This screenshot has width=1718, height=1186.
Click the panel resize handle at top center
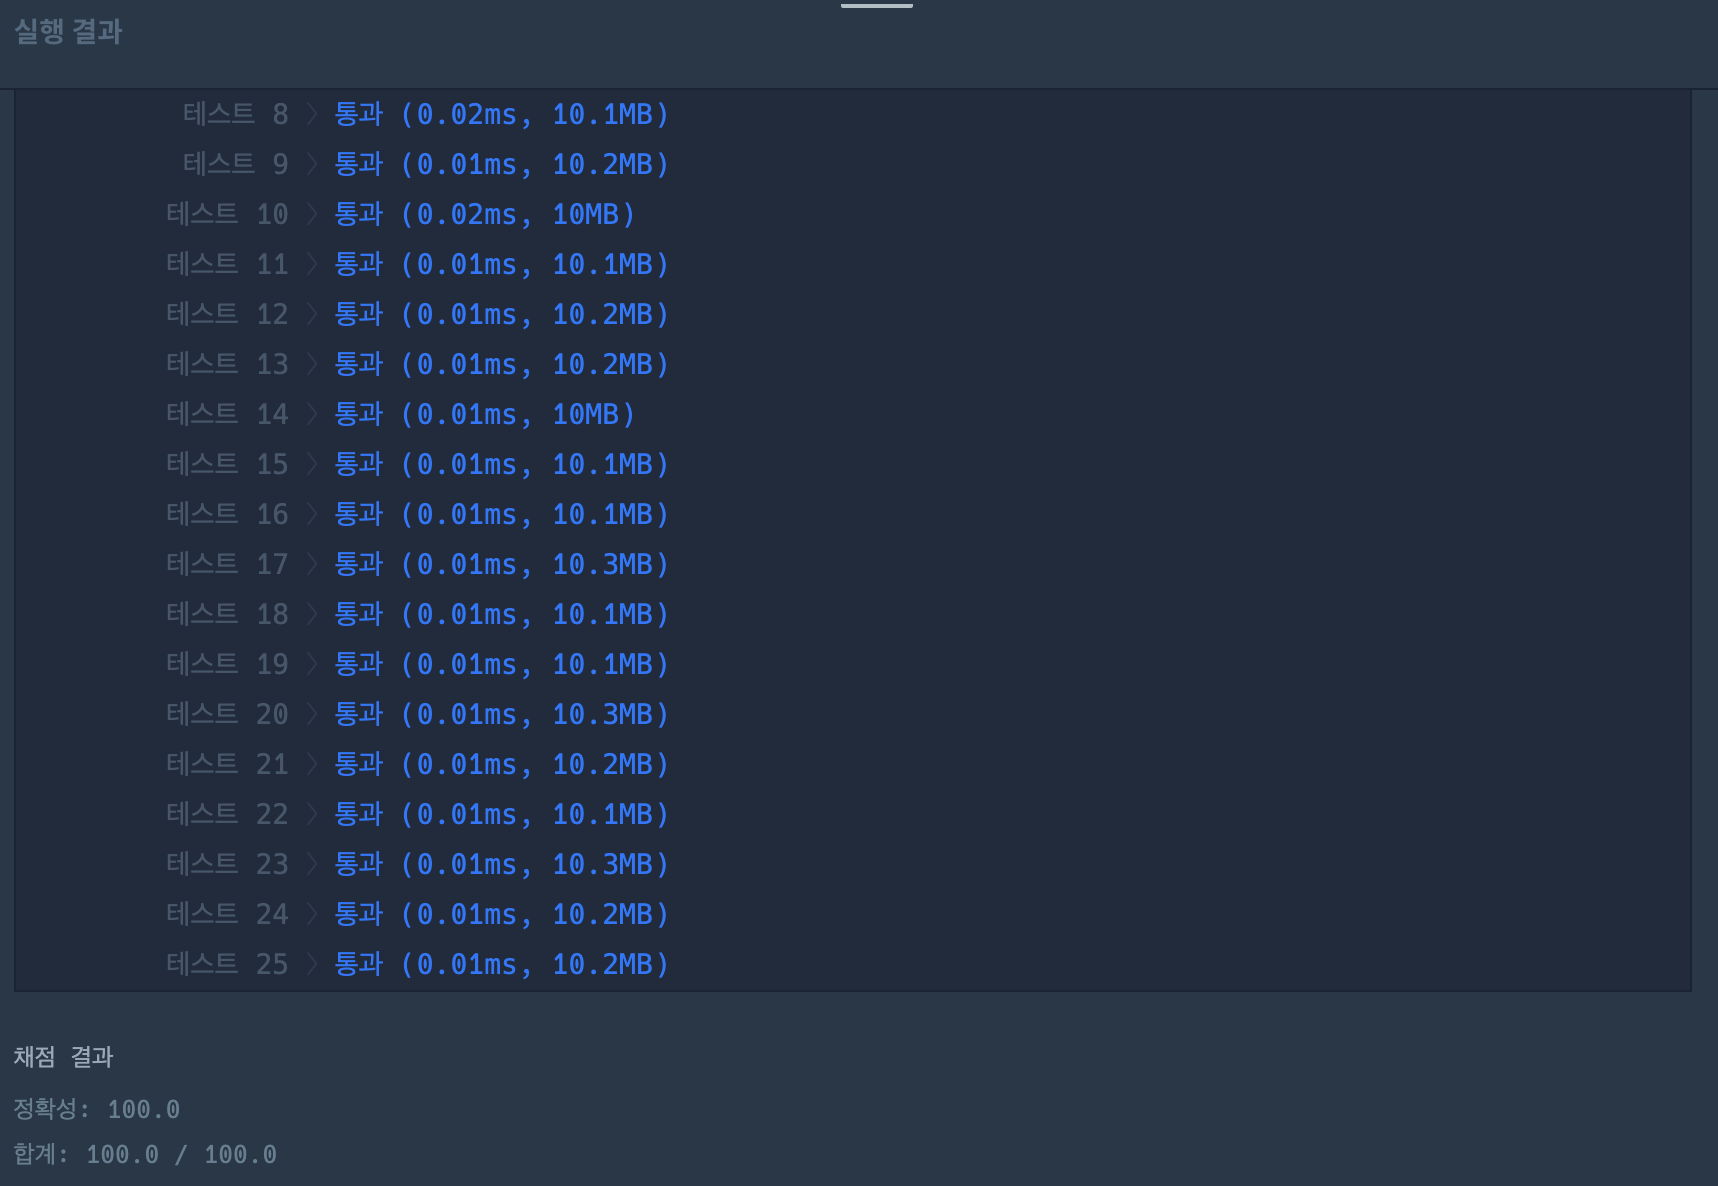[877, 5]
